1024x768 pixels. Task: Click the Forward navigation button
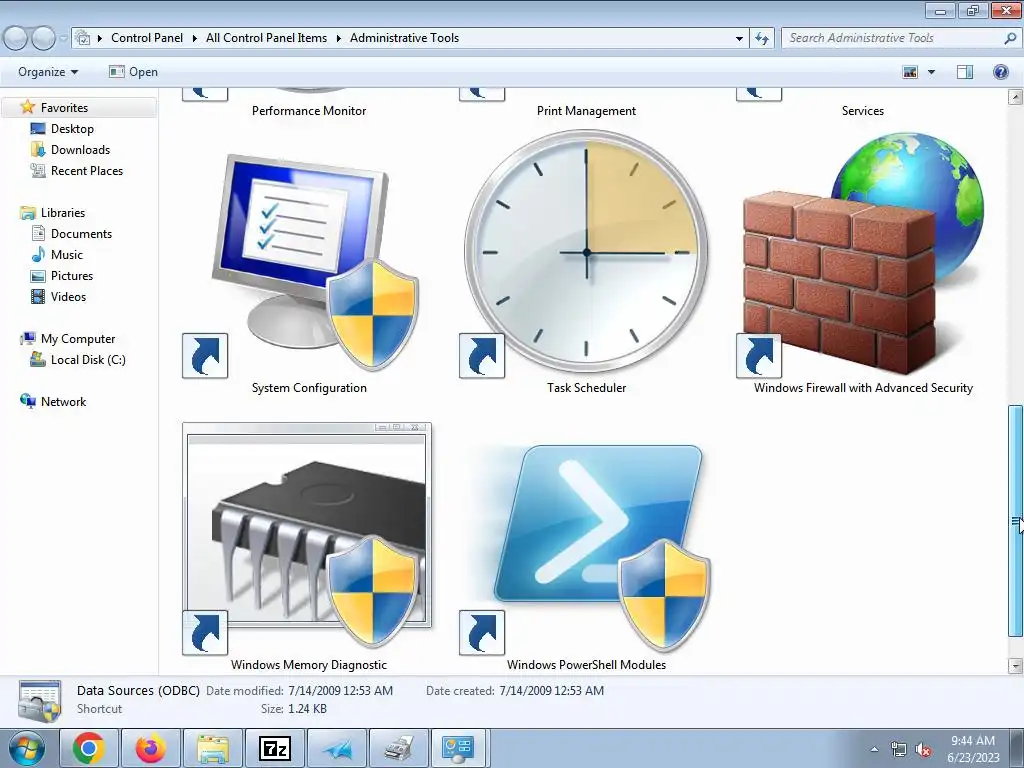pyautogui.click(x=43, y=39)
